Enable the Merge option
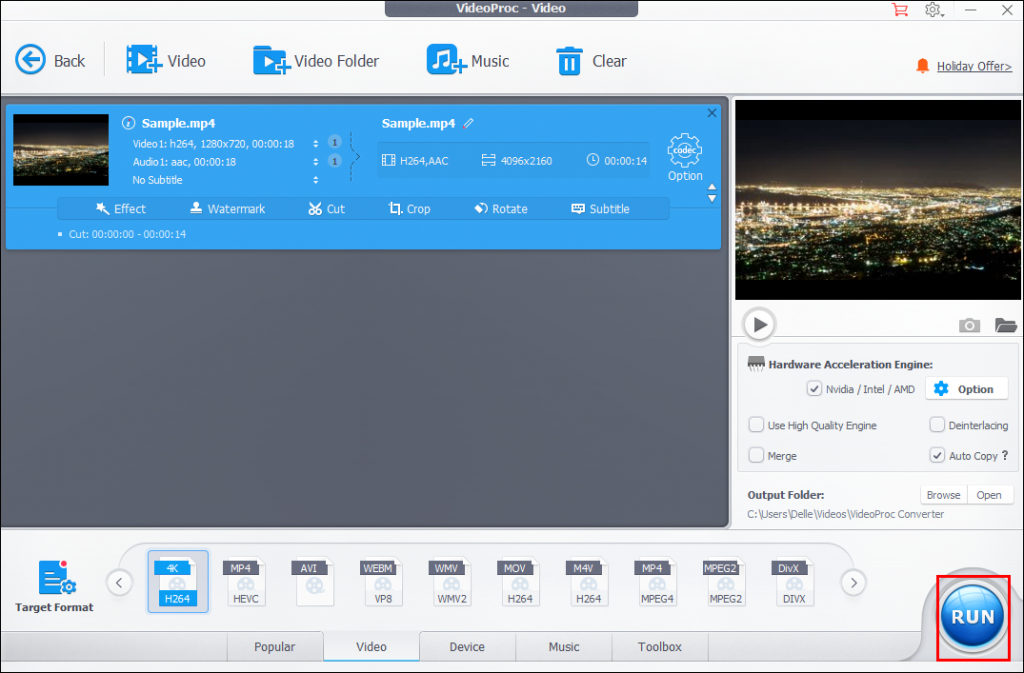The image size is (1024, 673). click(x=756, y=455)
